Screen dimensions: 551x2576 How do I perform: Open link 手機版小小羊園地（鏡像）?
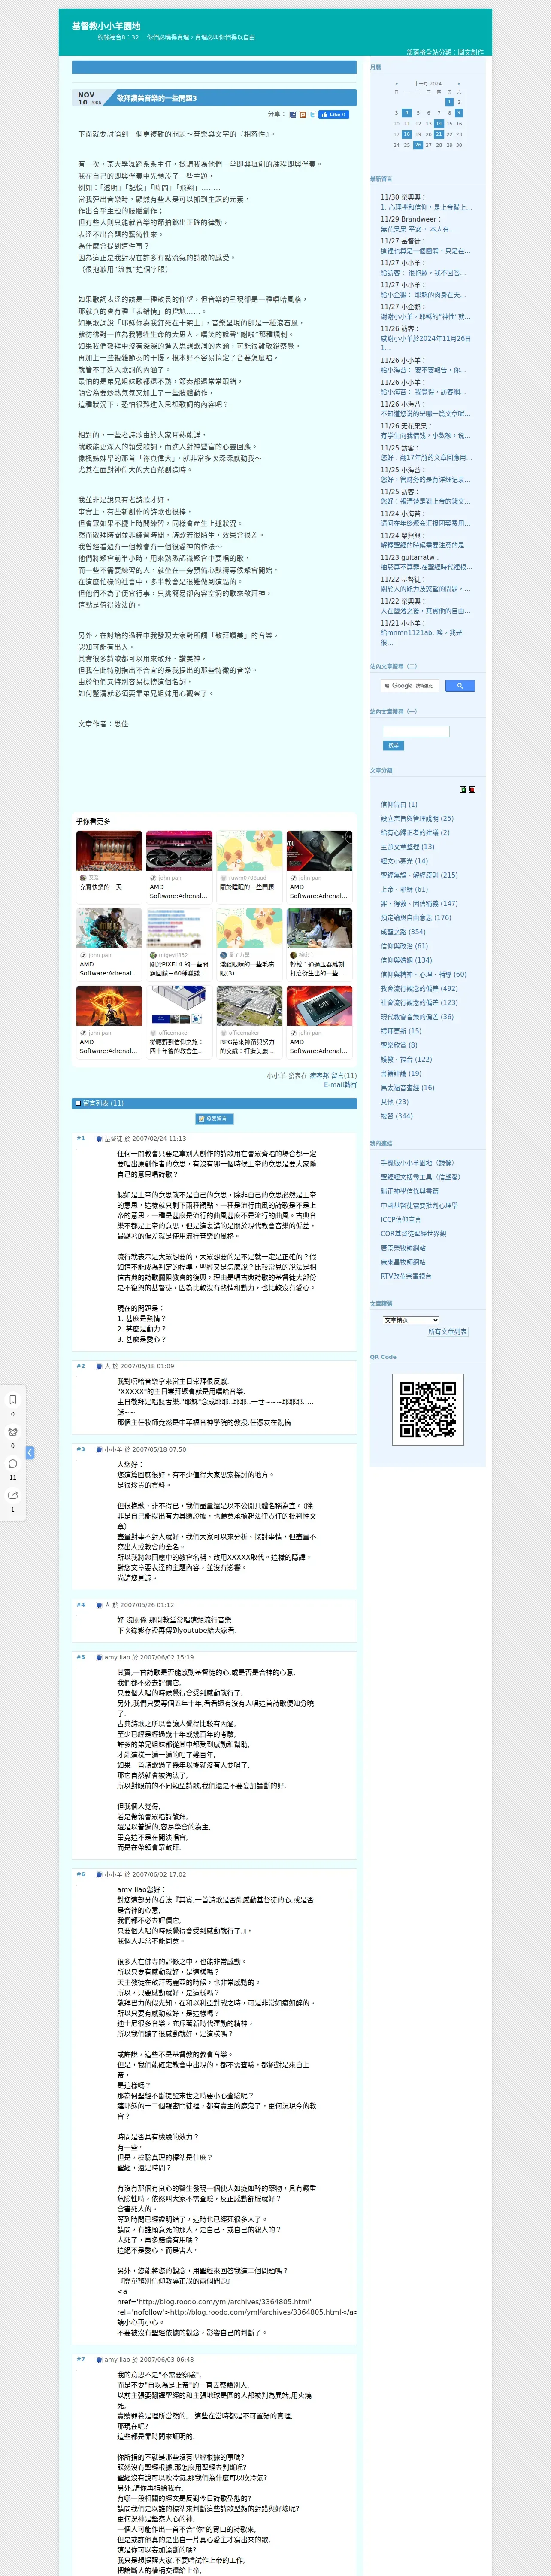(417, 1163)
